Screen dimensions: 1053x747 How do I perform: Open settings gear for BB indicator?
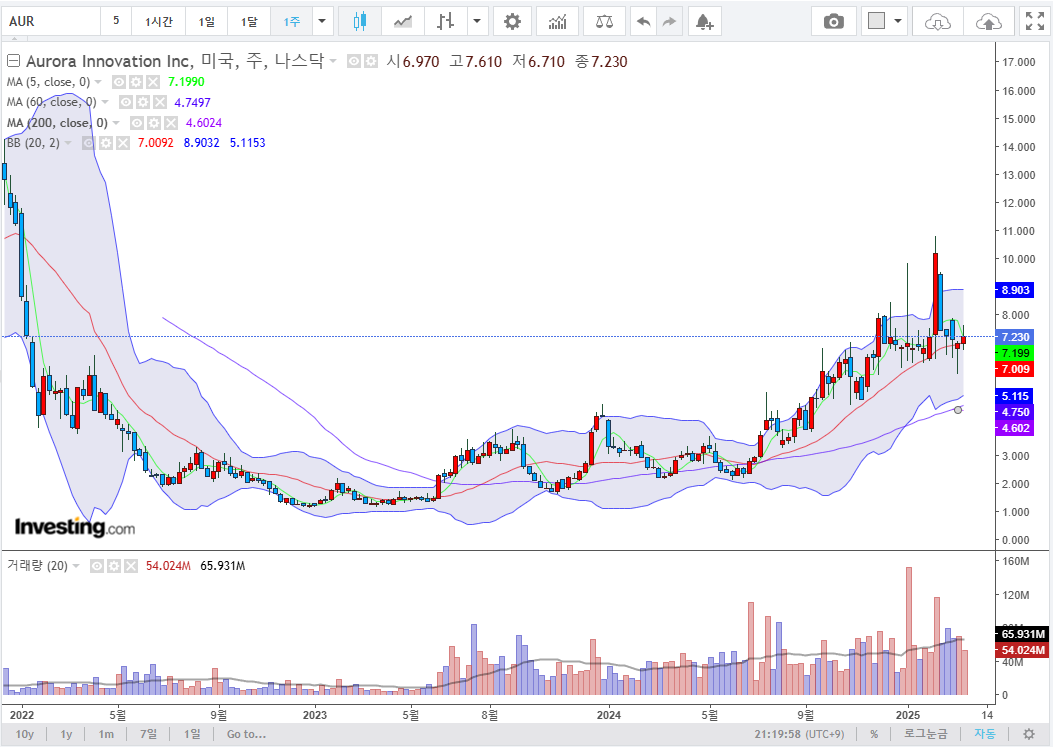(x=106, y=143)
